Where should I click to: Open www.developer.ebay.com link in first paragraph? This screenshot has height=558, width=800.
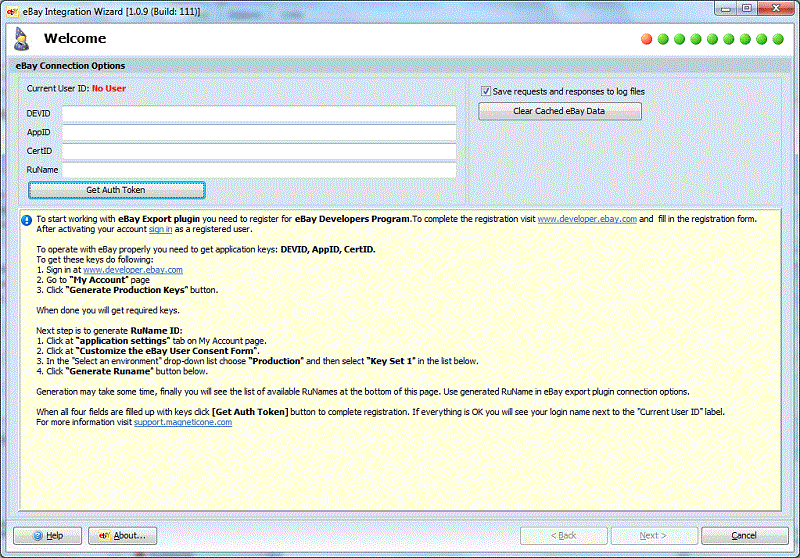click(x=587, y=219)
